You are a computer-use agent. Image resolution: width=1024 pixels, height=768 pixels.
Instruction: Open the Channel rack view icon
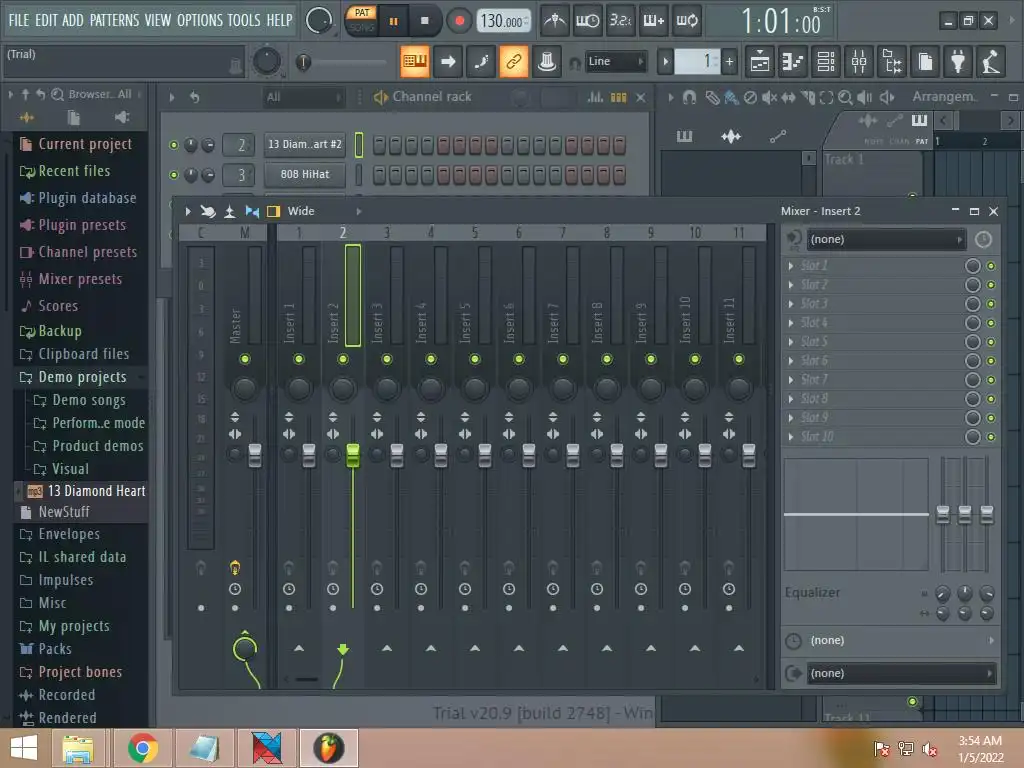pyautogui.click(x=826, y=62)
